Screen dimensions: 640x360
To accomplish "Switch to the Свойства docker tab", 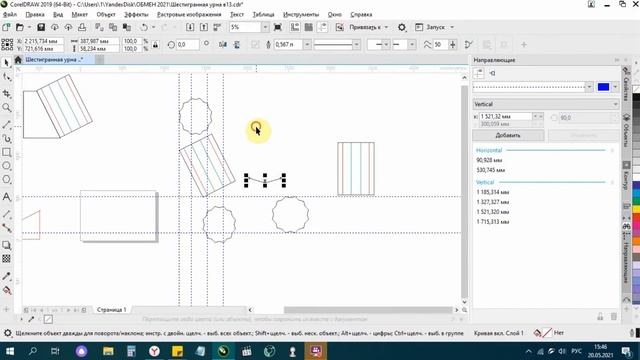I will tap(626, 84).
